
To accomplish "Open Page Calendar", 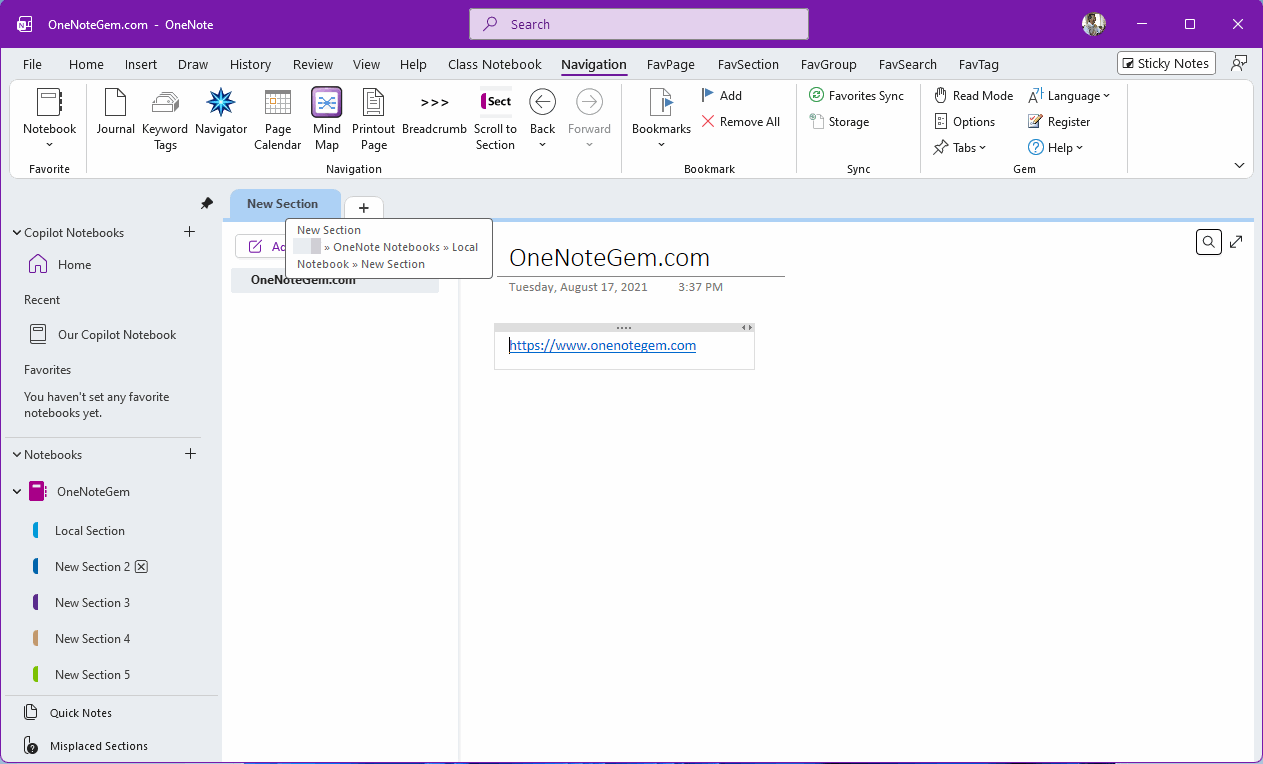I will pyautogui.click(x=278, y=119).
